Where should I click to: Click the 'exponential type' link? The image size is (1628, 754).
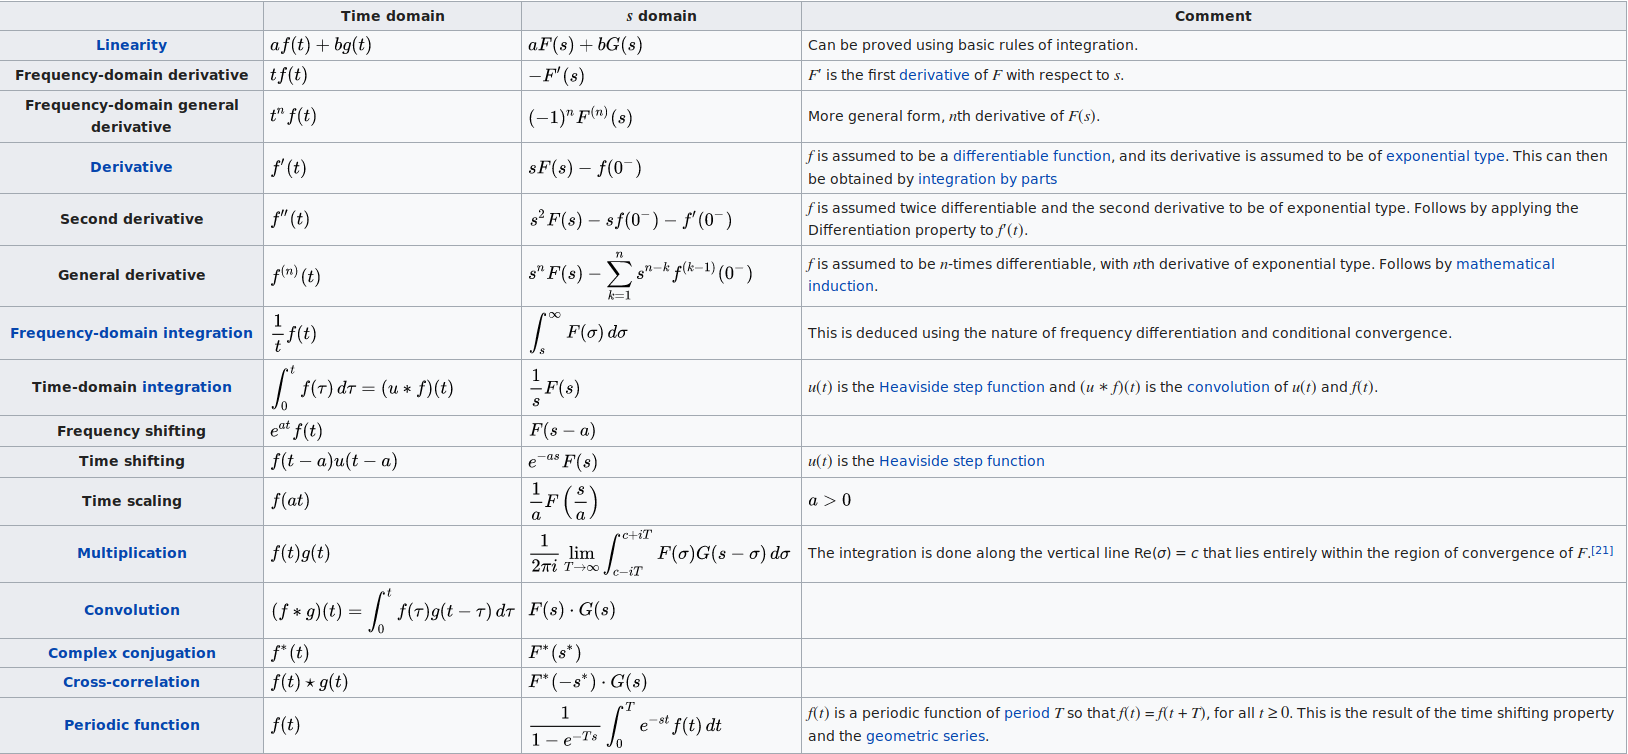[1444, 156]
